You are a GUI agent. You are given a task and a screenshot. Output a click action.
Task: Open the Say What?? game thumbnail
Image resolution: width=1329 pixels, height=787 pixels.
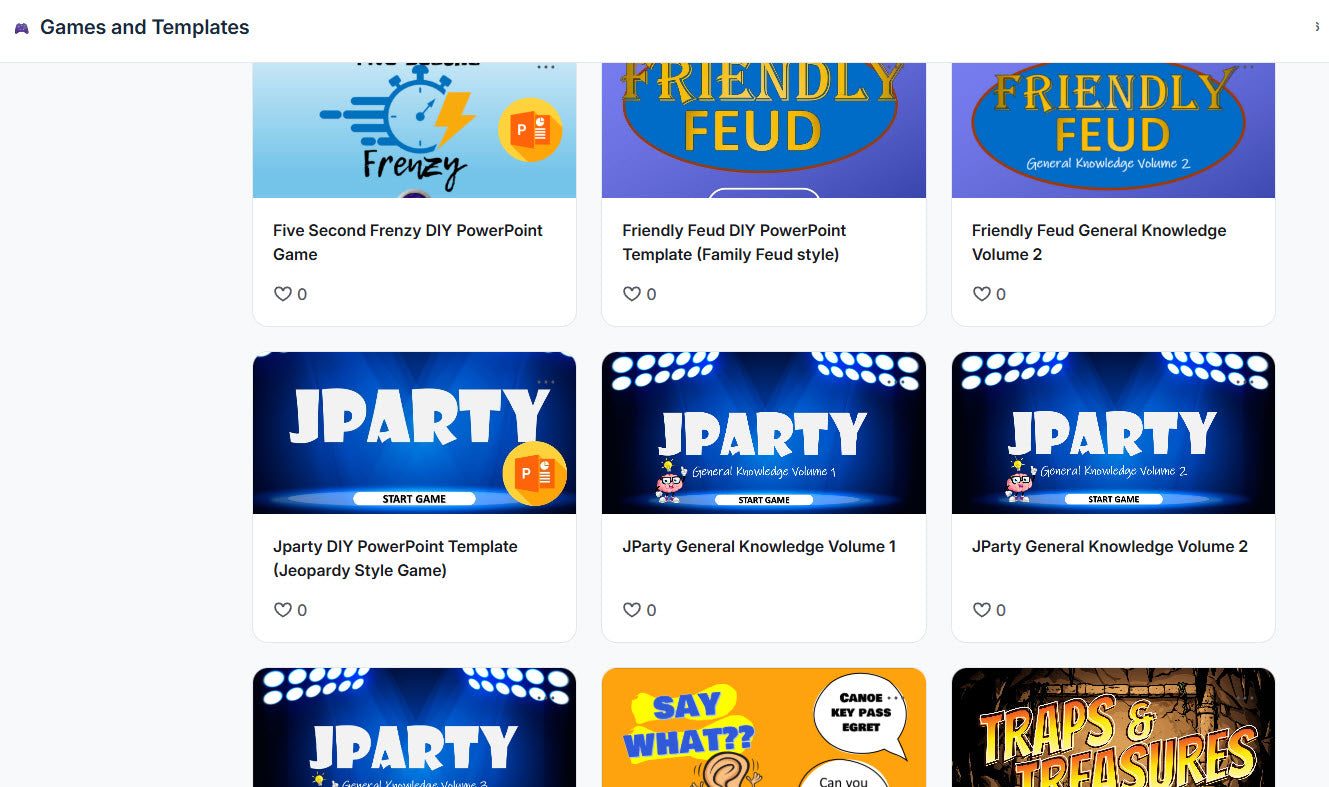(x=764, y=727)
